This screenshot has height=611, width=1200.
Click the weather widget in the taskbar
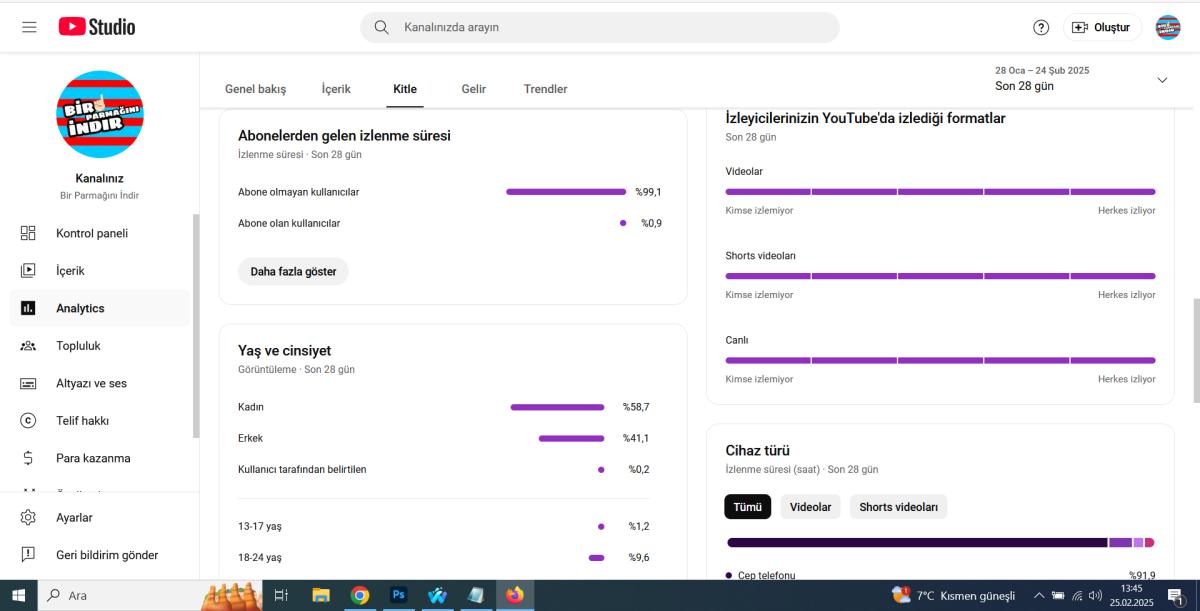953,595
